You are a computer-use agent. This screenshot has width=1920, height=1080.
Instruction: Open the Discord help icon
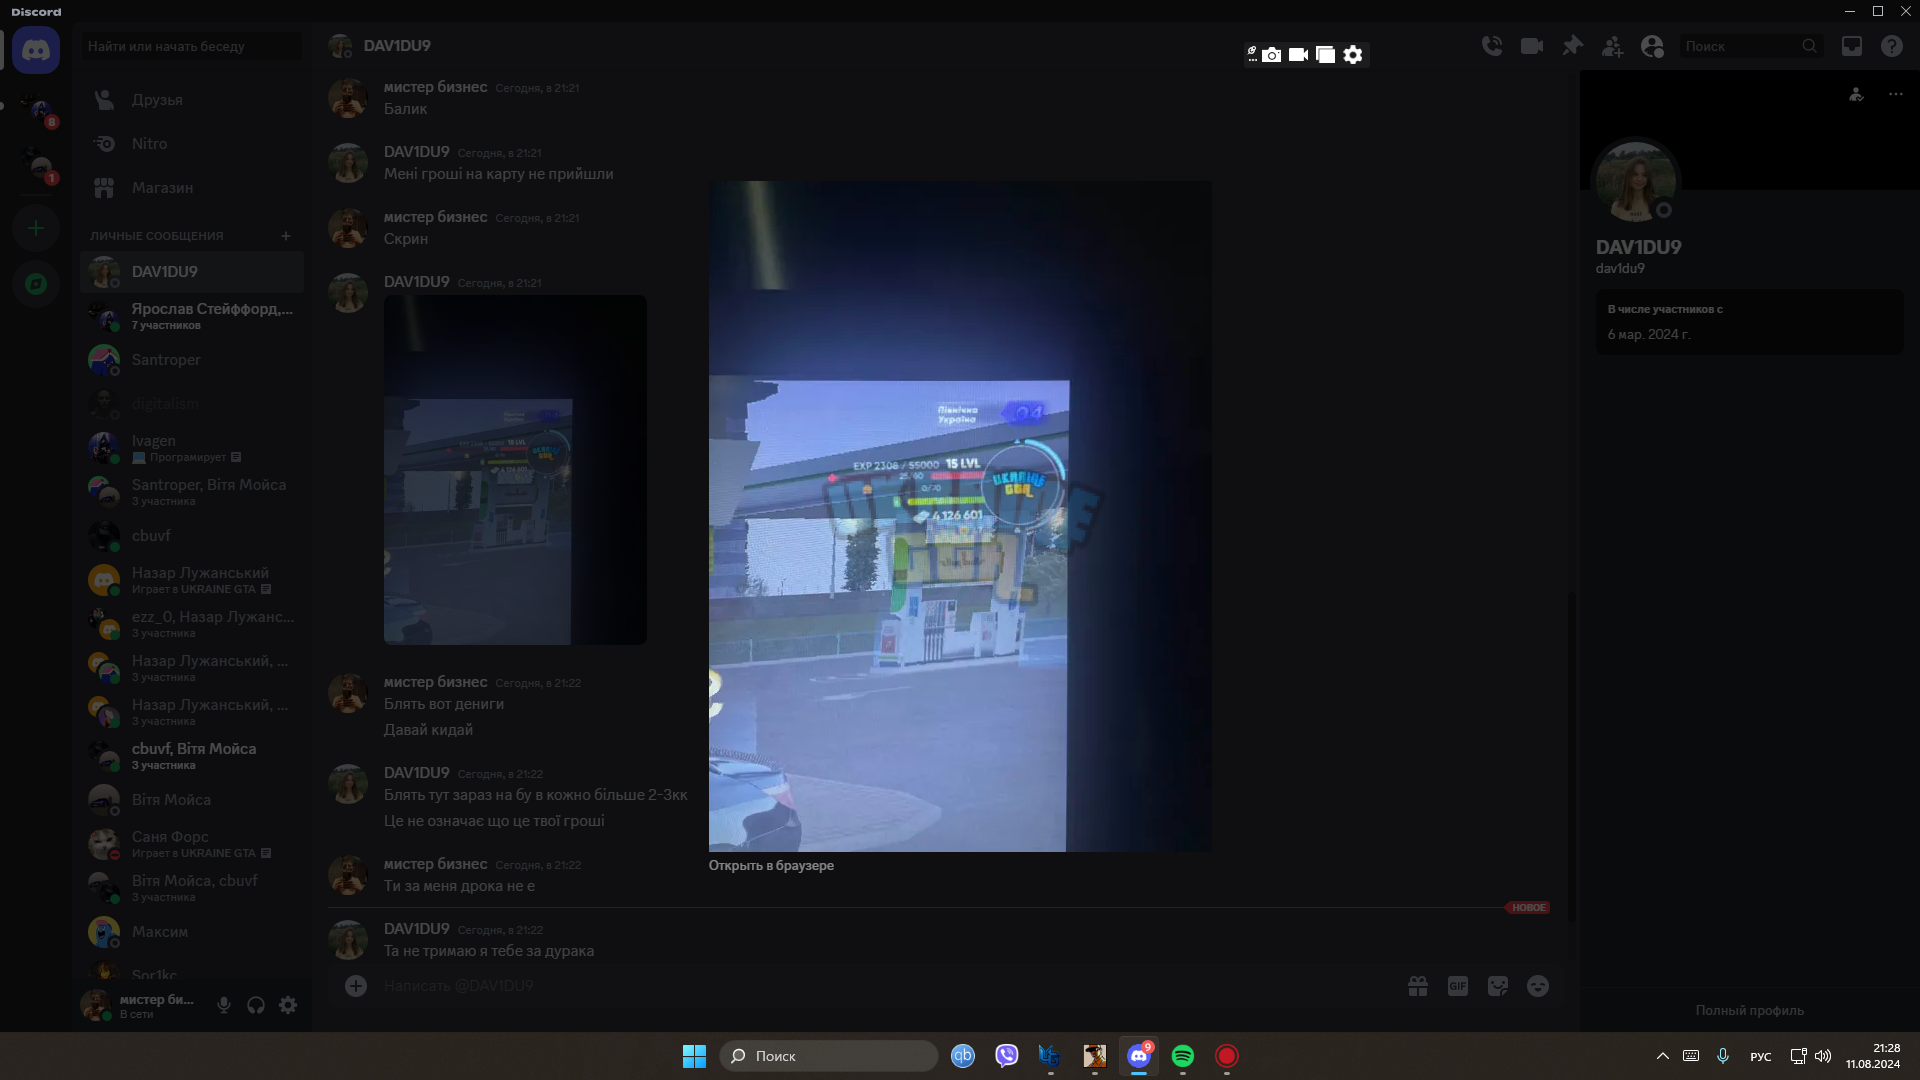coord(1892,46)
